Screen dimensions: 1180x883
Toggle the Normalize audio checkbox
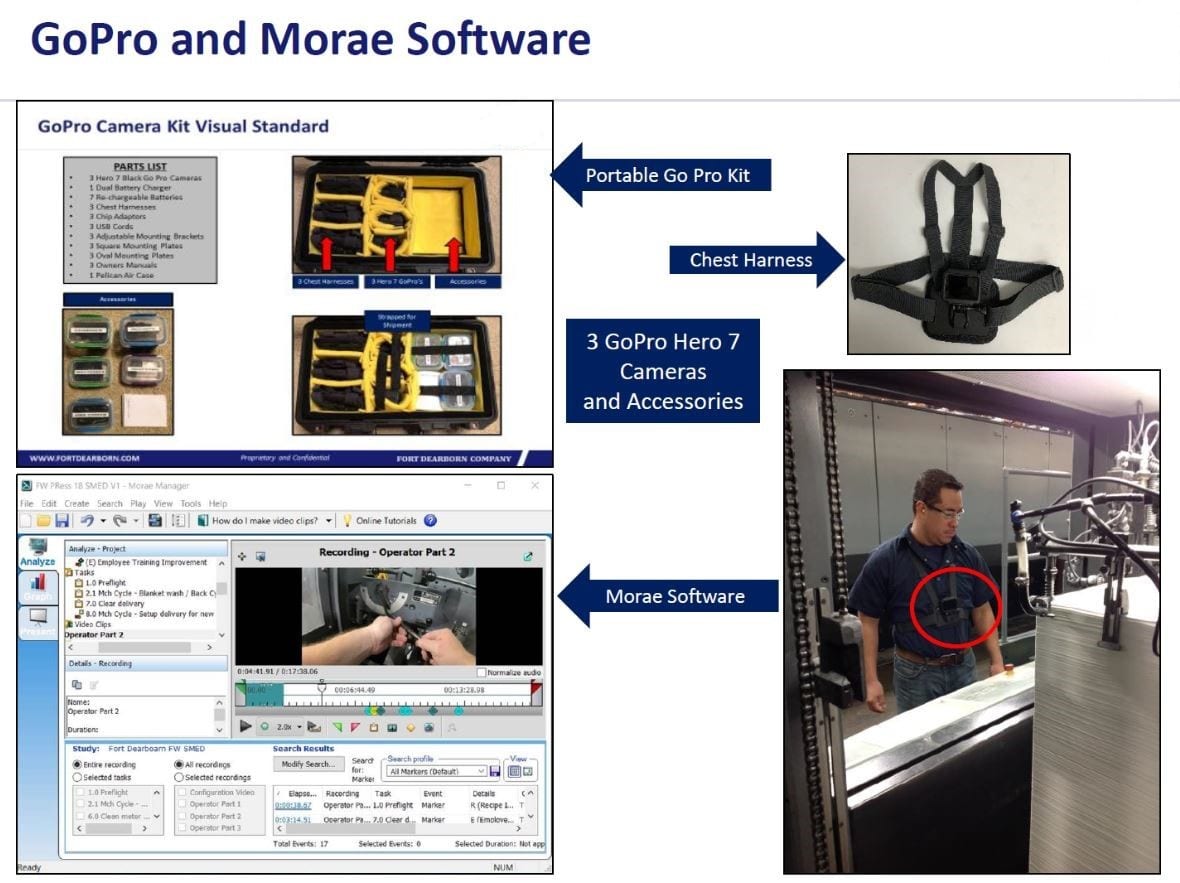[x=482, y=672]
